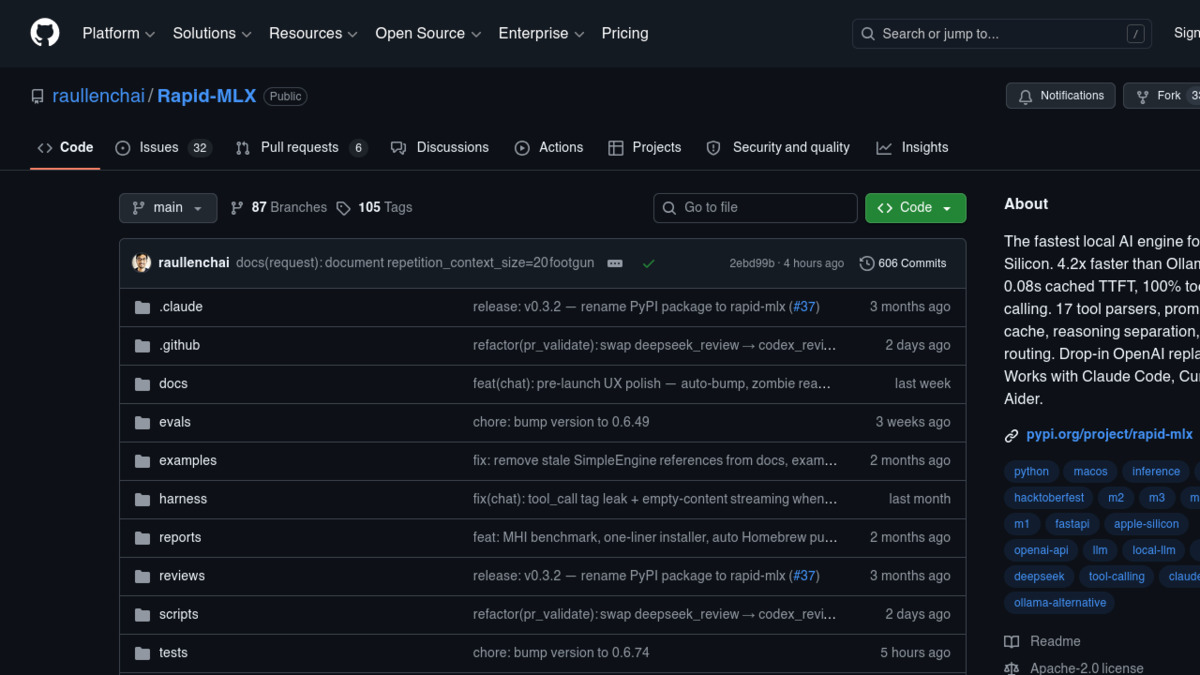Click the bell icon in Notifications

(1025, 96)
